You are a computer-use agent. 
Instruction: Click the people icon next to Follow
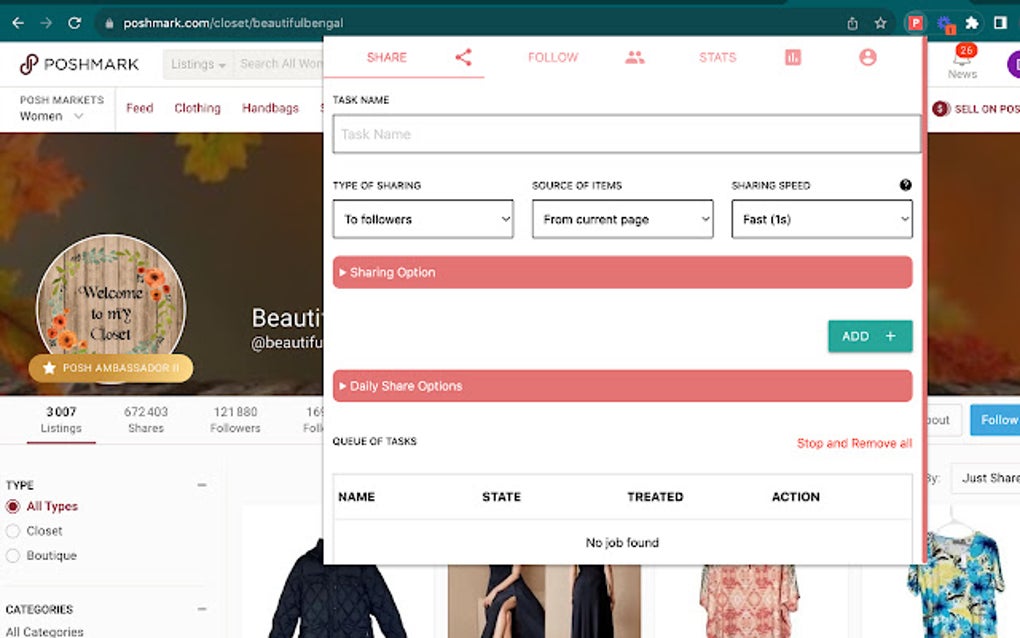635,57
